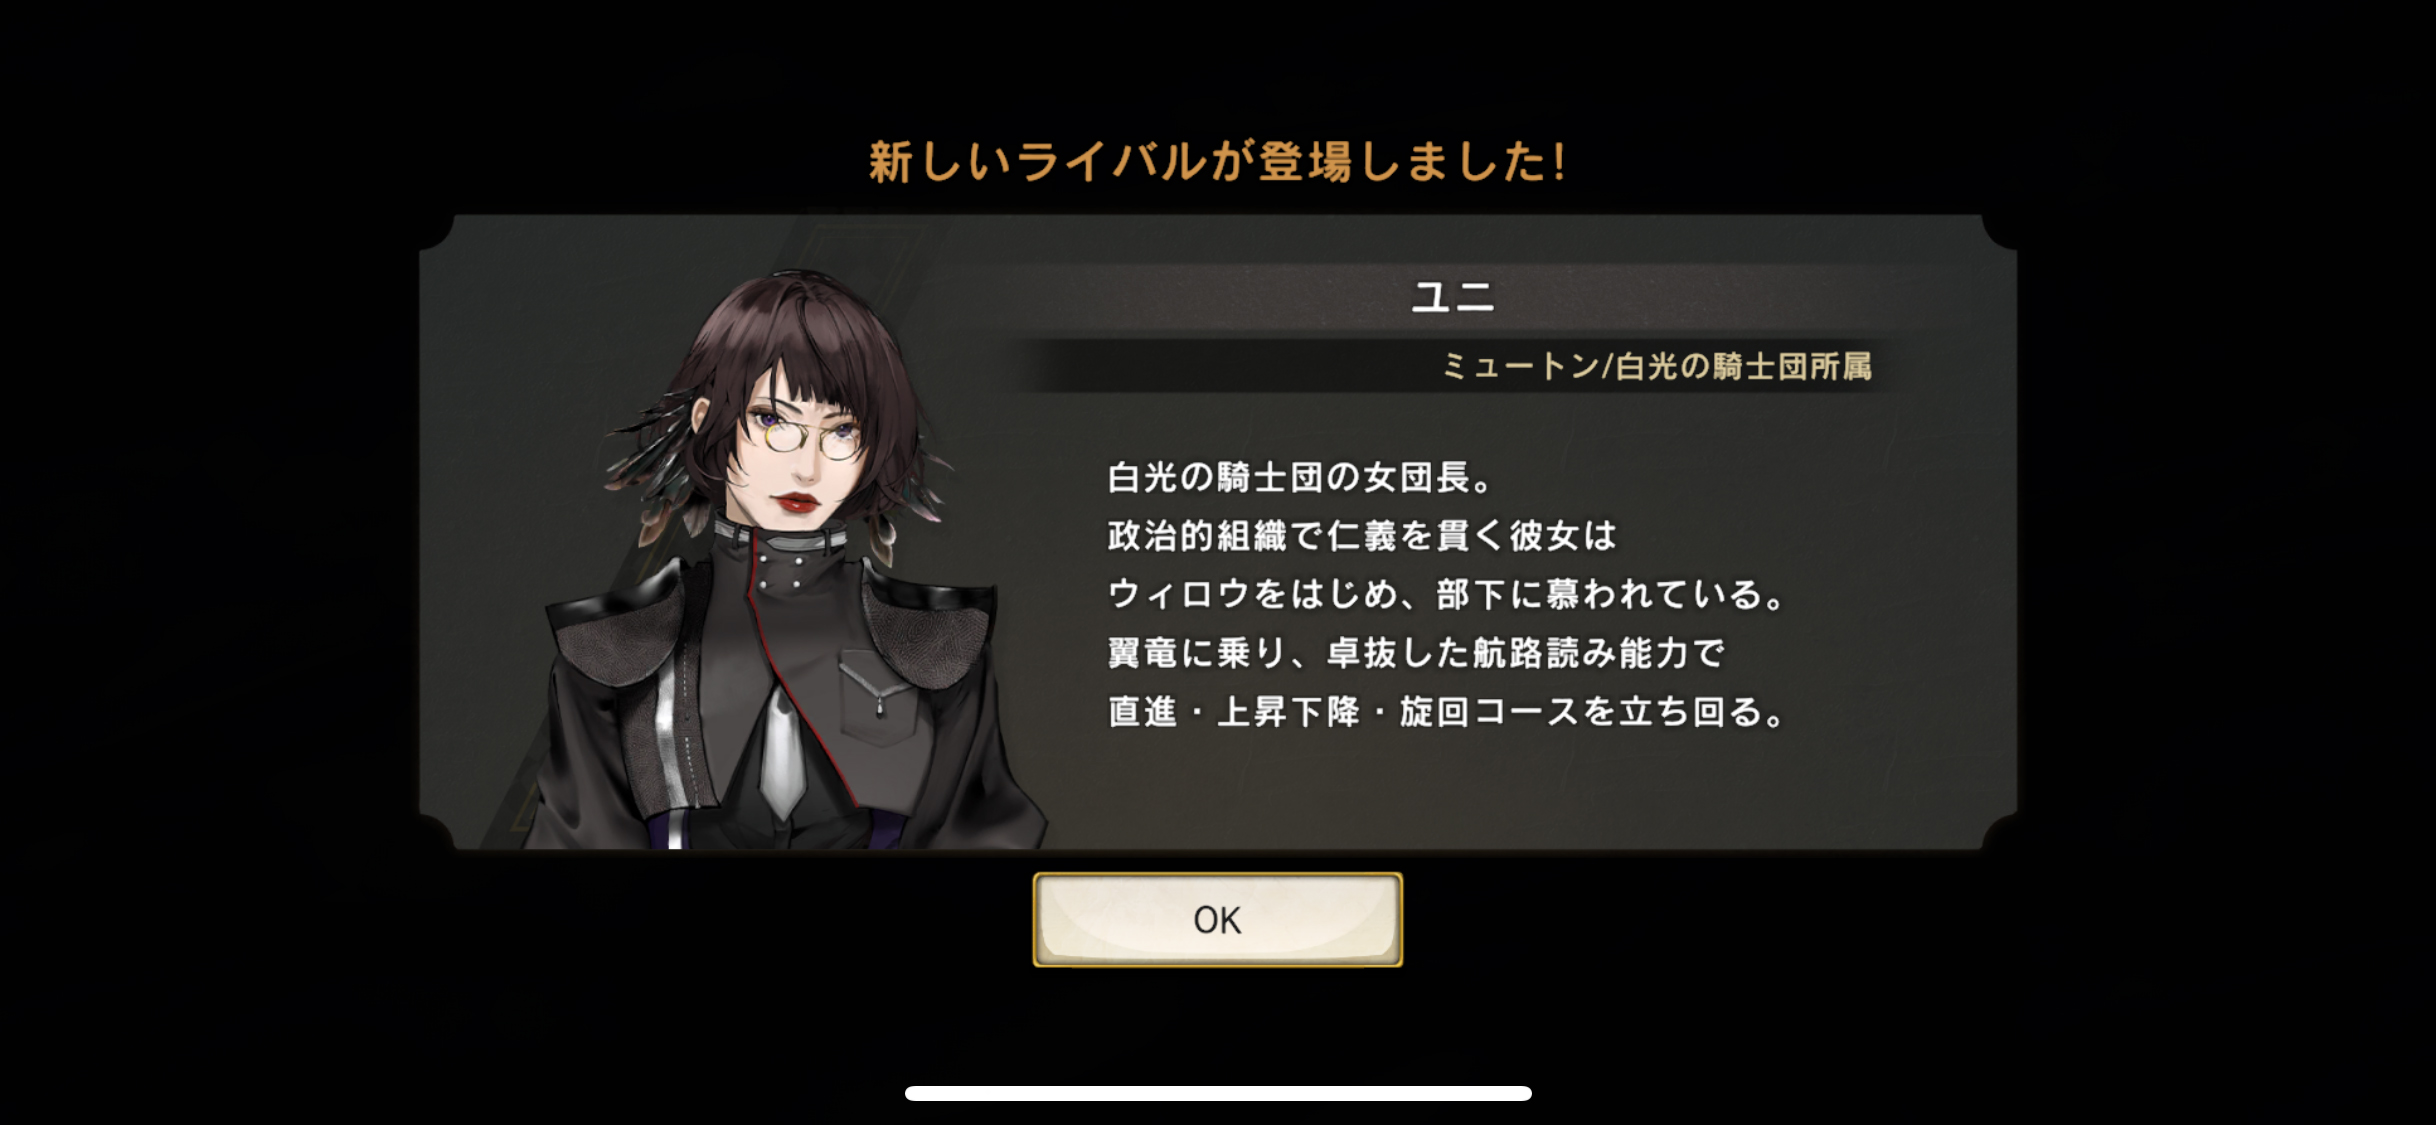Click the line 直進・上昇下降・旋回コースを立ち回る。
The width and height of the screenshot is (2436, 1125).
[1446, 711]
